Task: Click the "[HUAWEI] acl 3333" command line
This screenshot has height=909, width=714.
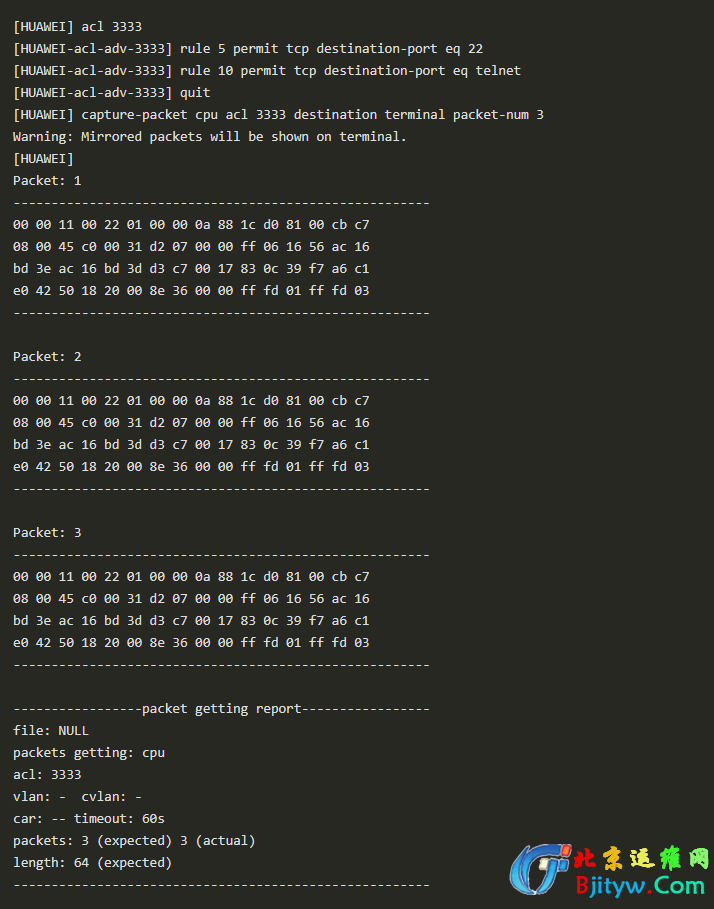Action: 84,27
